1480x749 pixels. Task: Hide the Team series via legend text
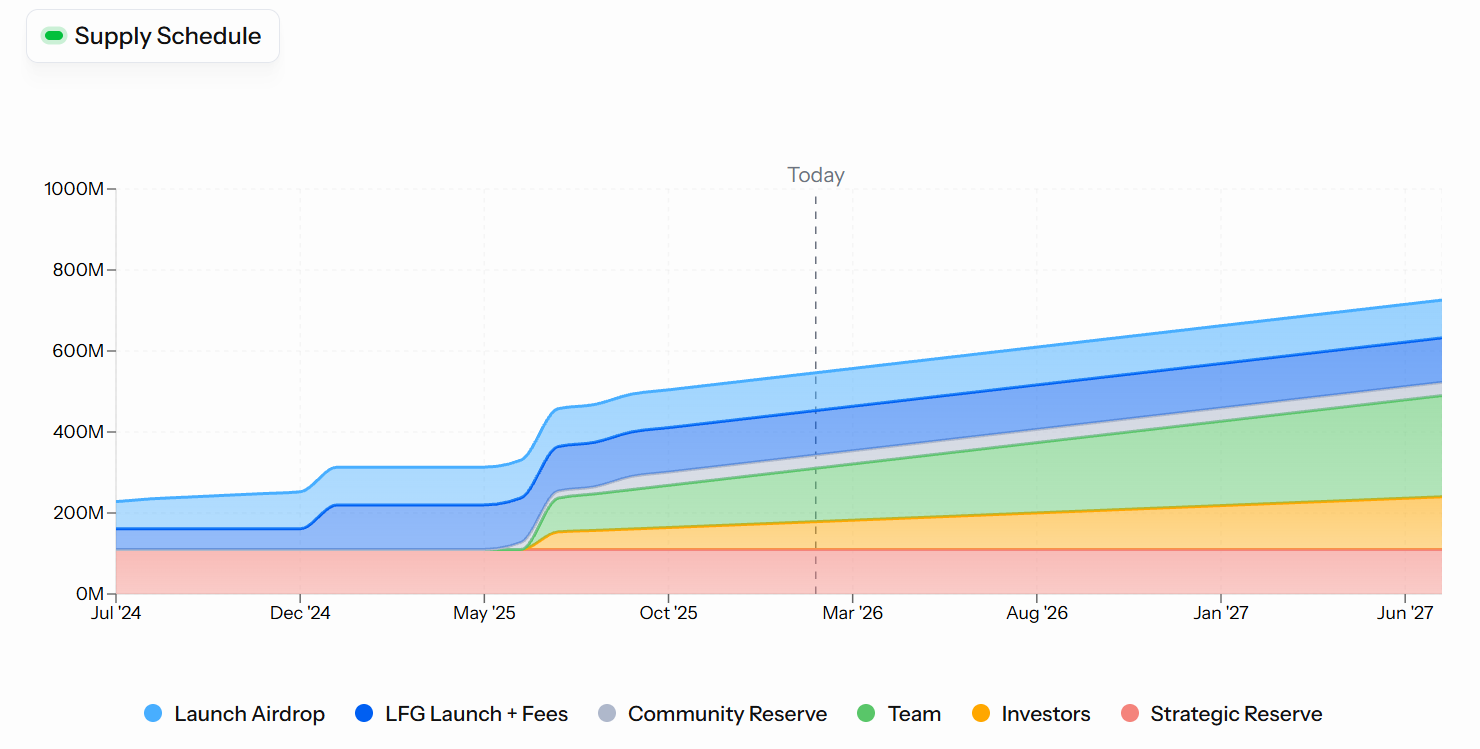click(914, 714)
